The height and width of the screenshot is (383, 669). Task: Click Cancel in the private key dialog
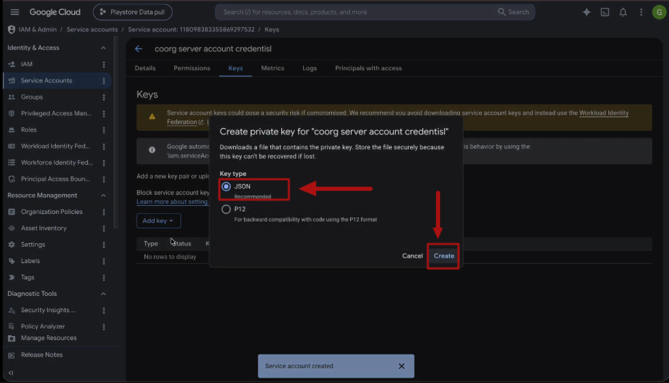(x=412, y=256)
